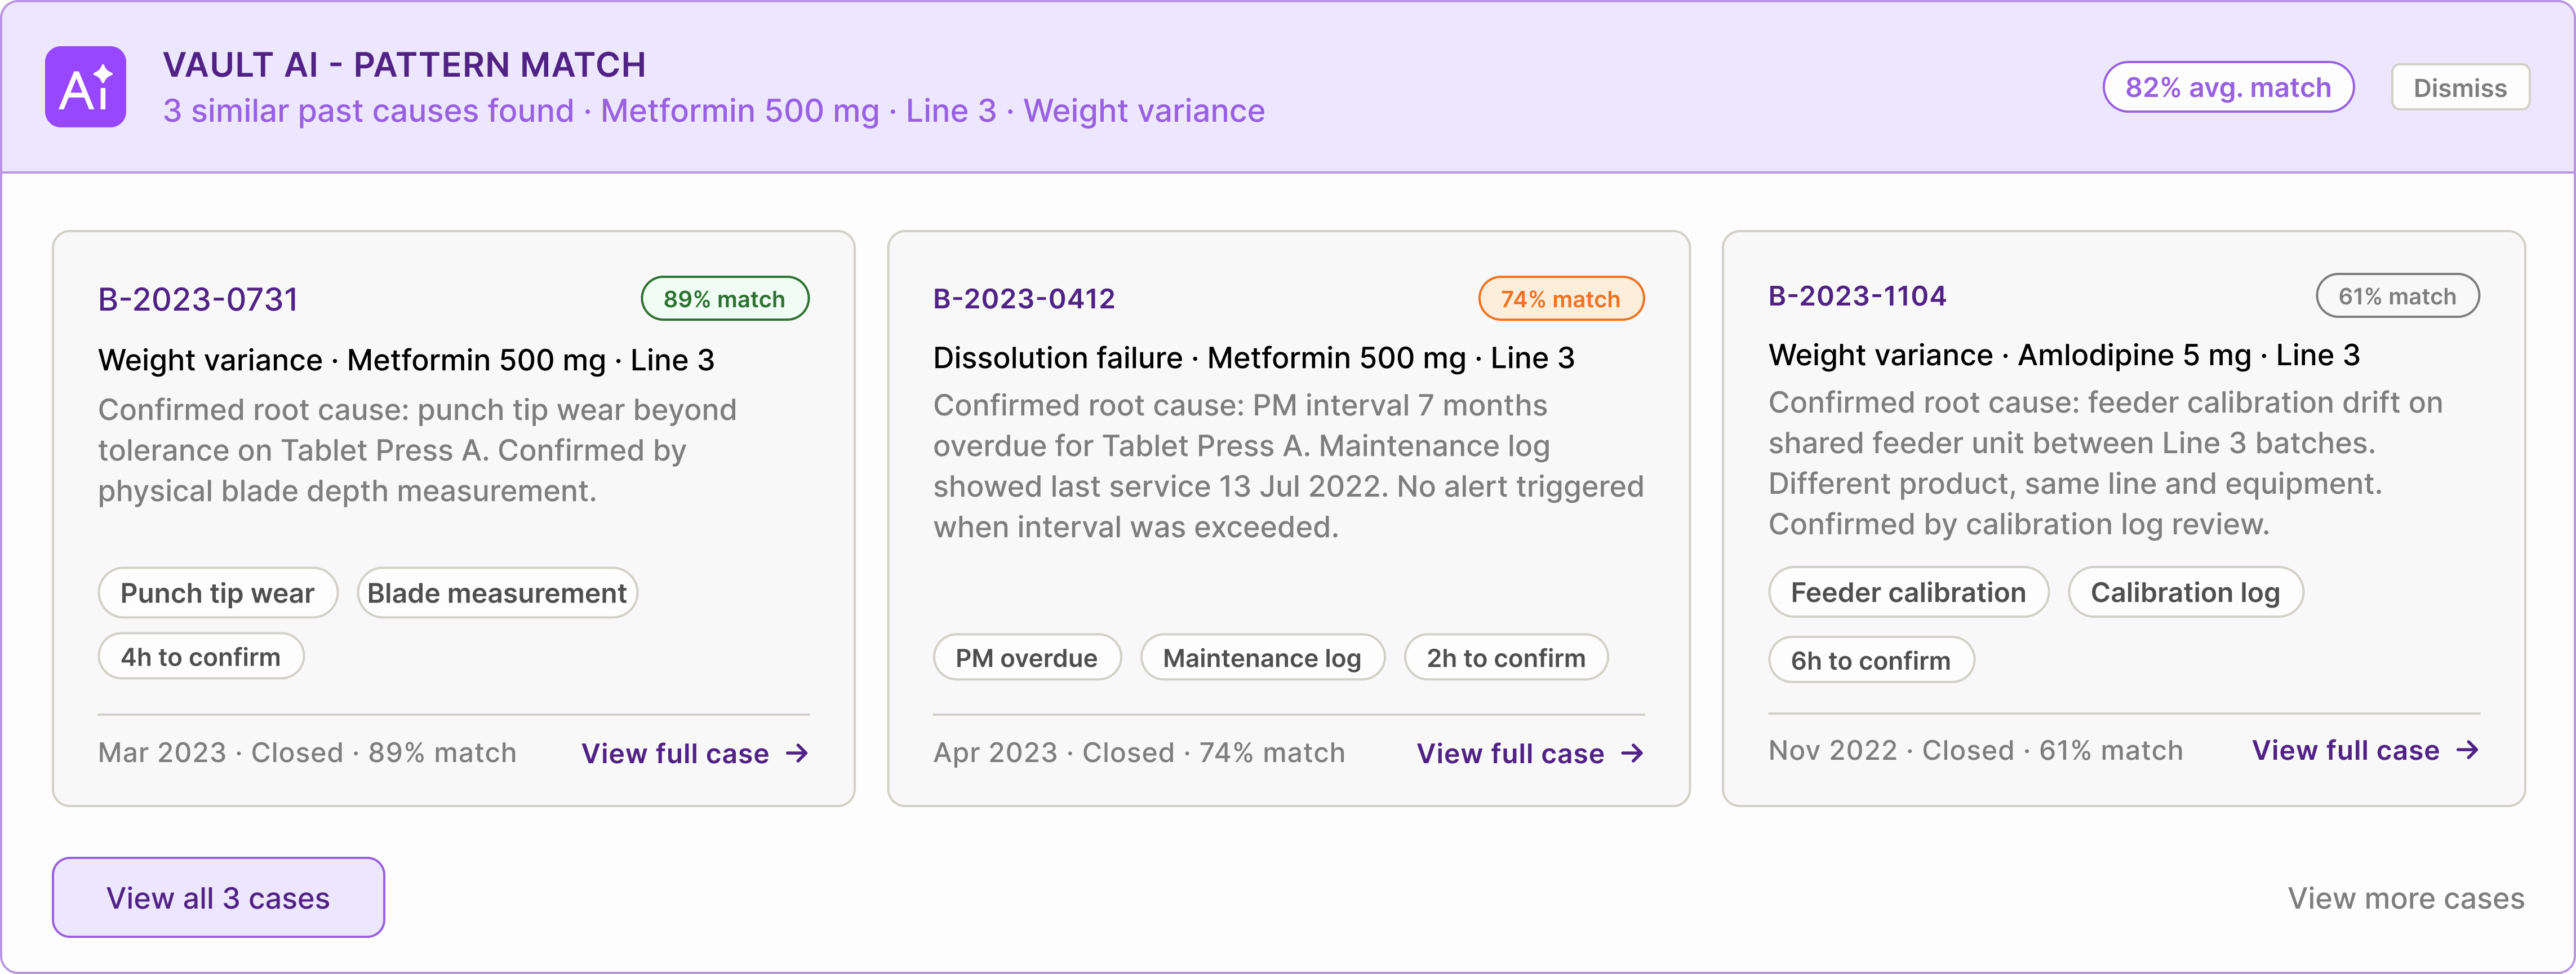Open full case B-2023-0731 link
This screenshot has width=2576, height=974.
tap(695, 753)
